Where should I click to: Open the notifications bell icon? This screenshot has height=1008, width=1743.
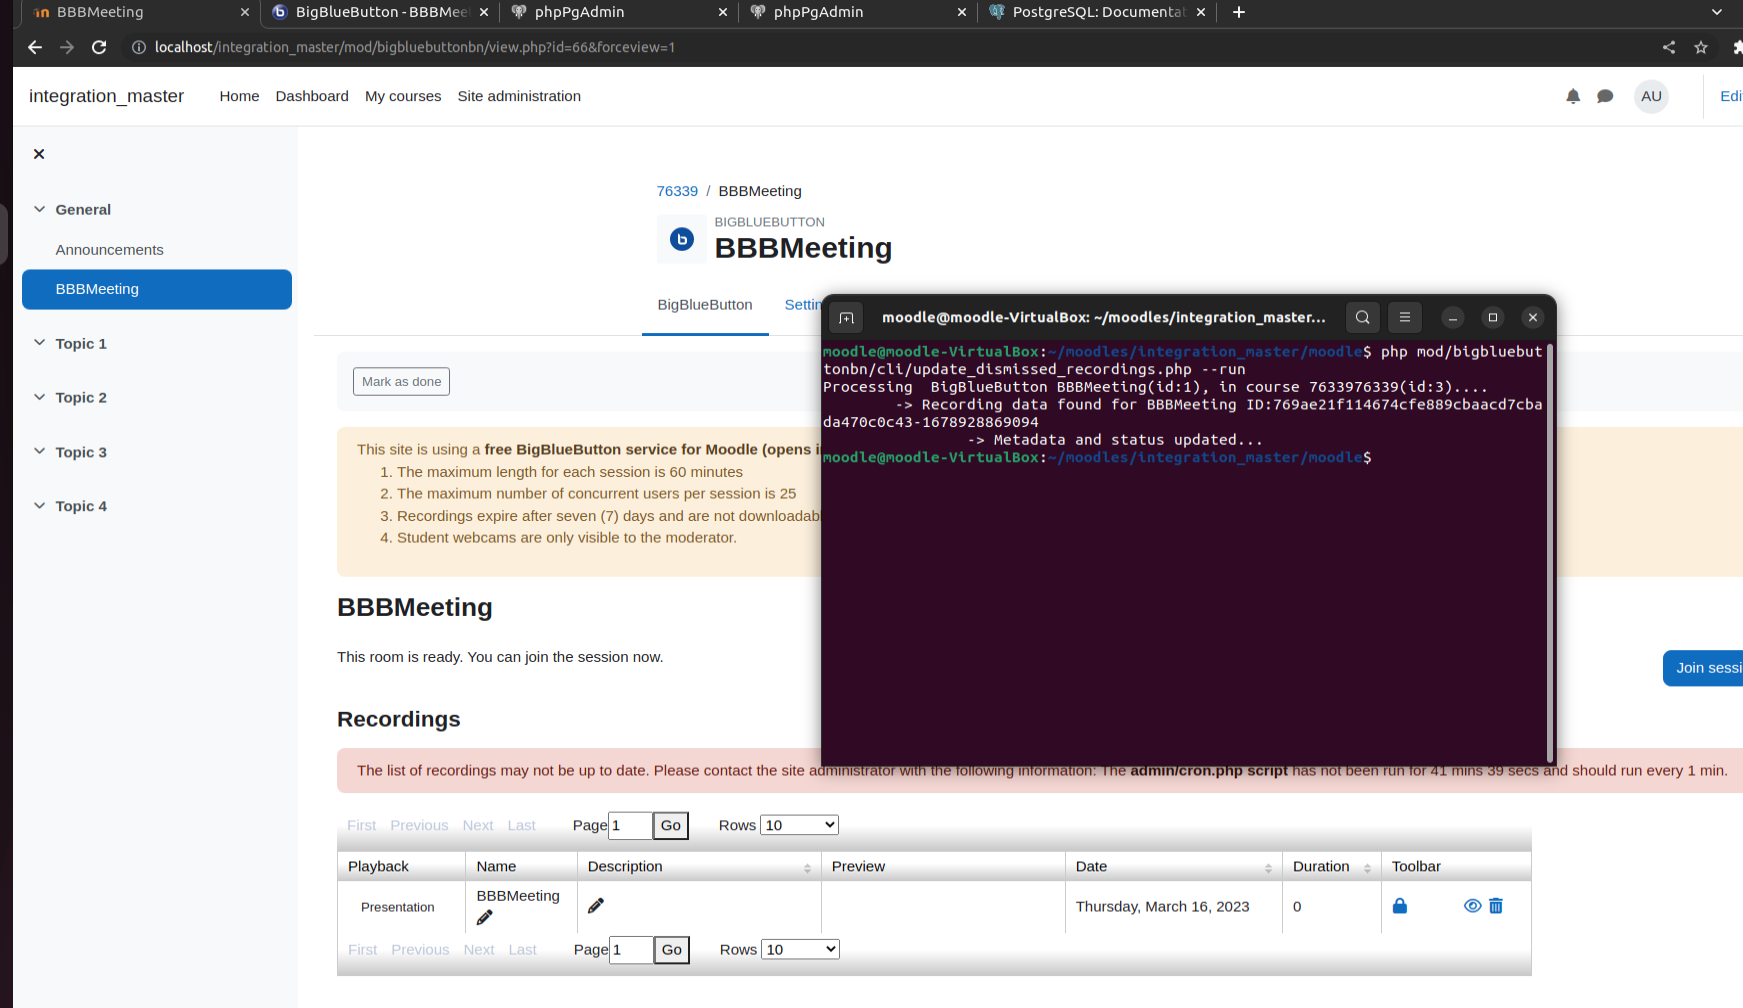(1573, 96)
